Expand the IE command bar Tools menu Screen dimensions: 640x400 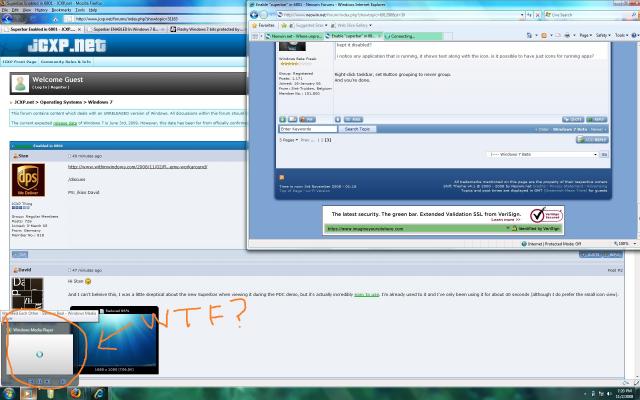tap(621, 36)
